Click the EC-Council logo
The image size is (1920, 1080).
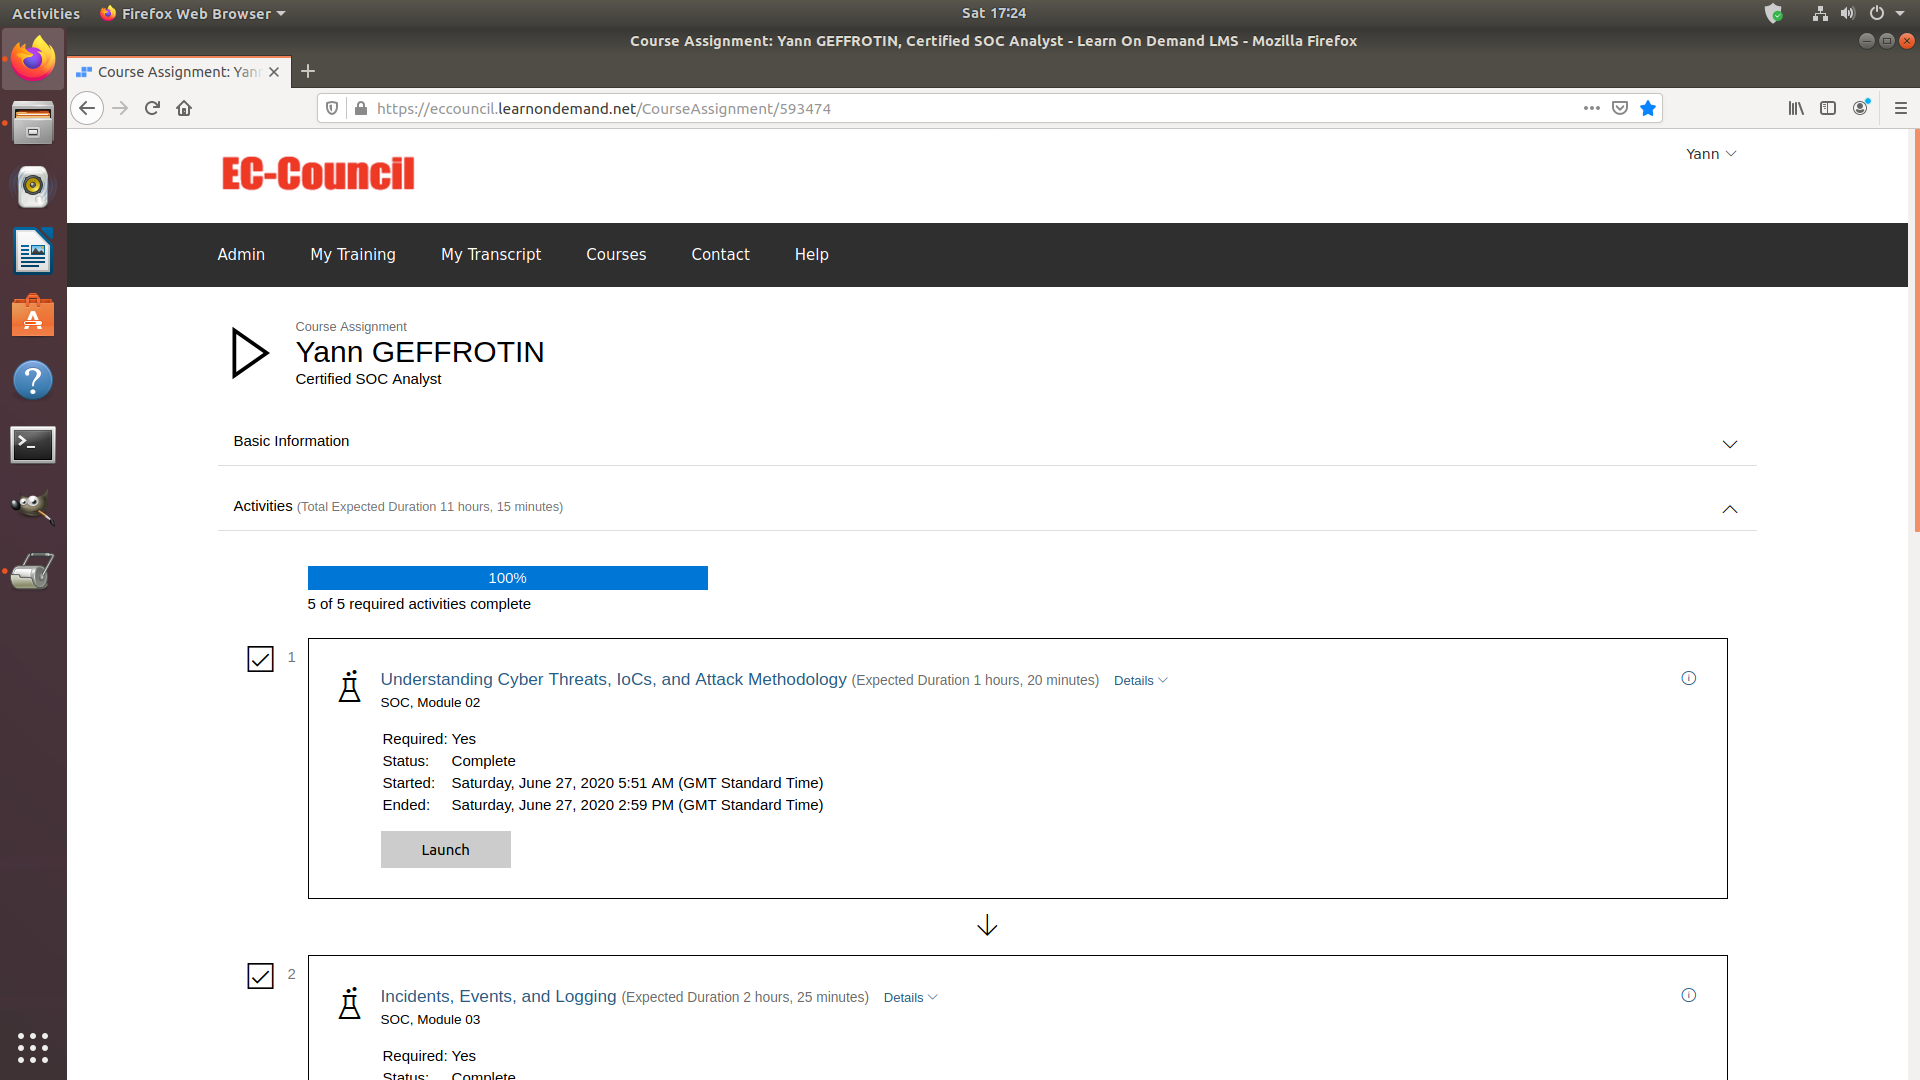click(318, 174)
